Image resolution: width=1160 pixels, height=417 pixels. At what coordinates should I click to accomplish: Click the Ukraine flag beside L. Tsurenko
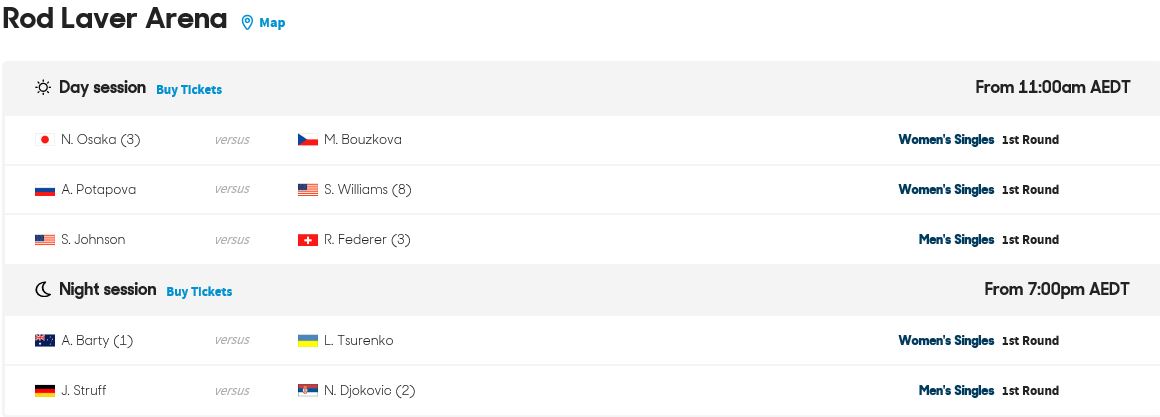point(308,341)
